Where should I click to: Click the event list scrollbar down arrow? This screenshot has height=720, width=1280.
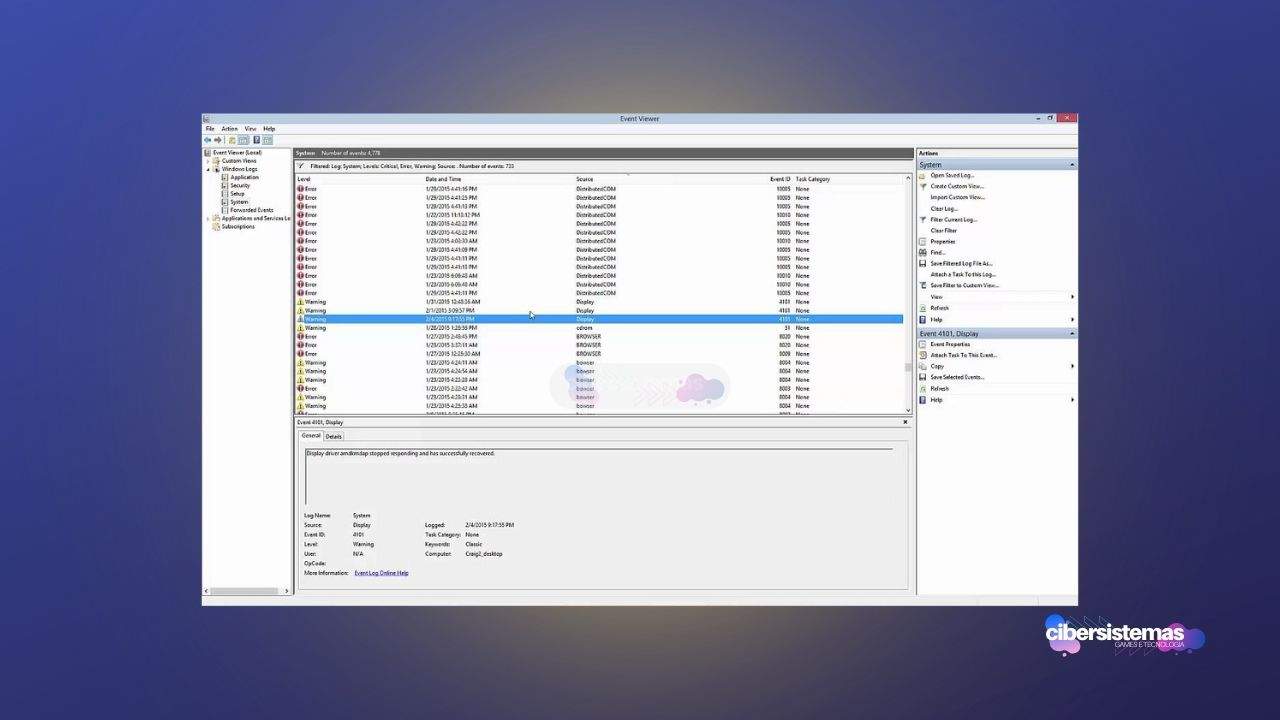pos(908,410)
